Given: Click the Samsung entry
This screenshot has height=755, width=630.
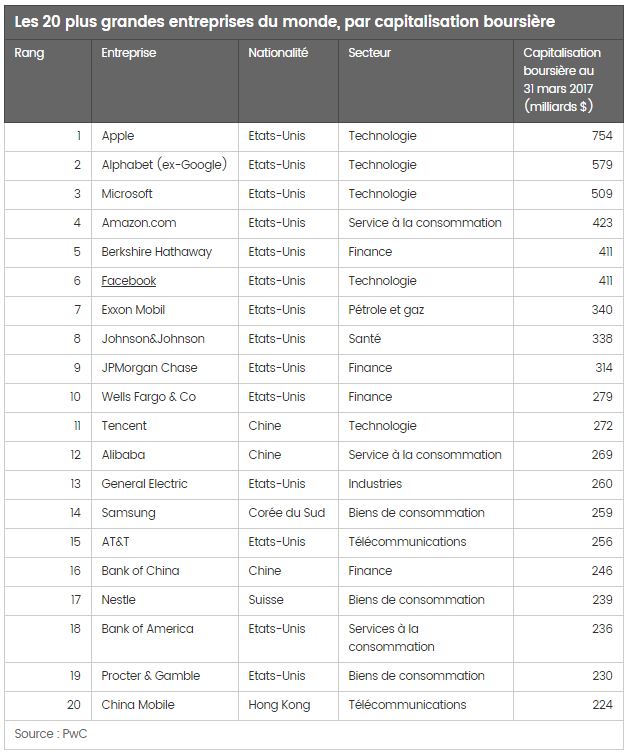Looking at the screenshot, I should (129, 513).
